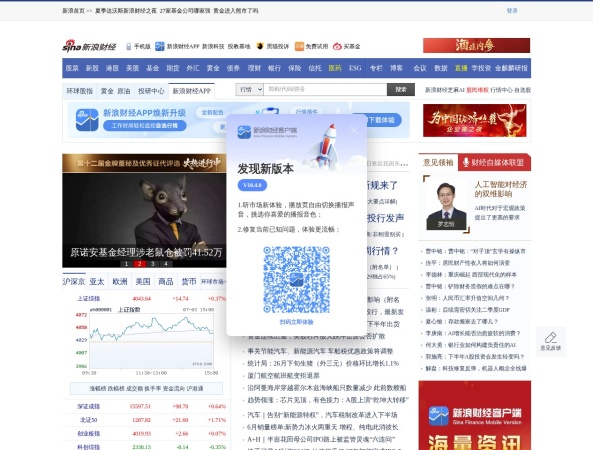
Task: Click the 手机版 phone icon
Action: click(x=129, y=46)
